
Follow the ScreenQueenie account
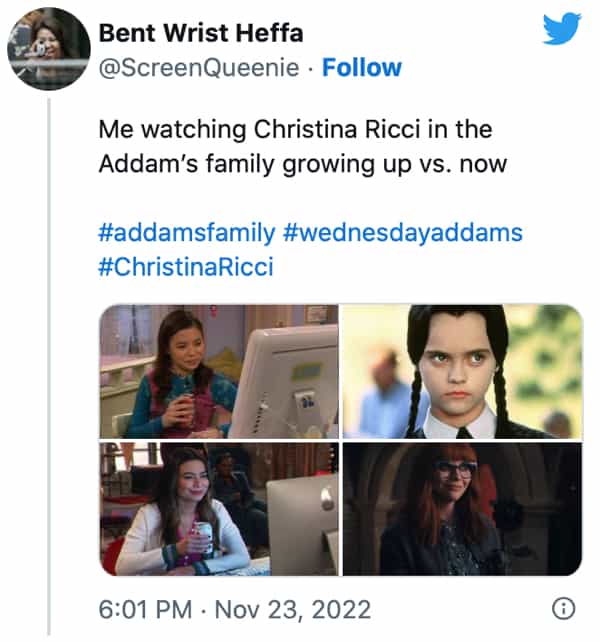tap(362, 68)
